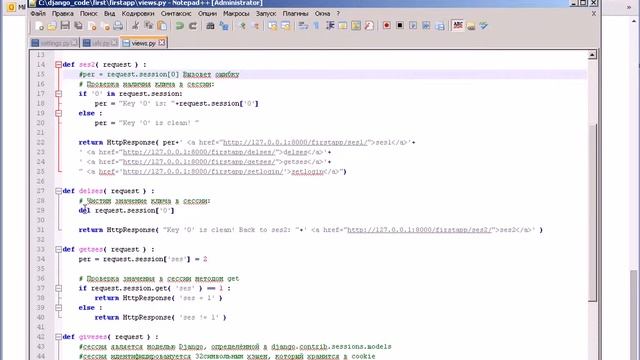Close the current document via toolbar icon
This screenshot has width=640, height=360.
92,26
